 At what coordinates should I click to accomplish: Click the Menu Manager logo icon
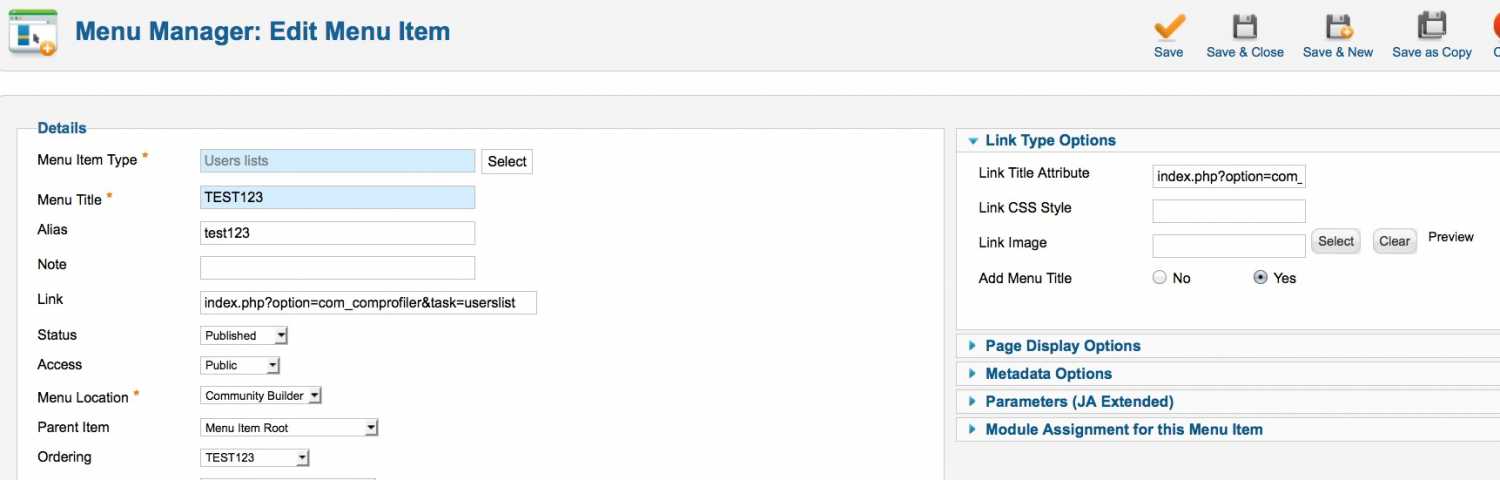(x=33, y=32)
